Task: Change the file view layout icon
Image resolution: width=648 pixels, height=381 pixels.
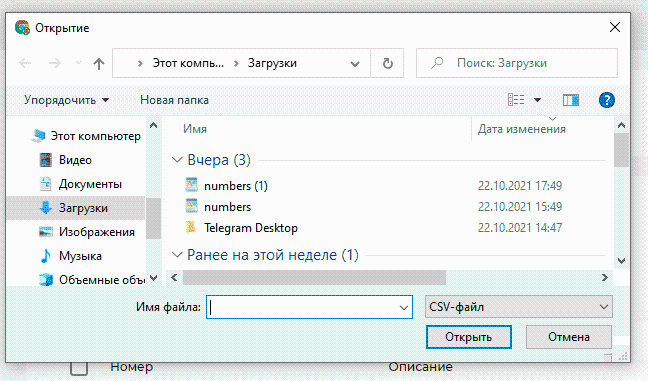Action: (516, 100)
